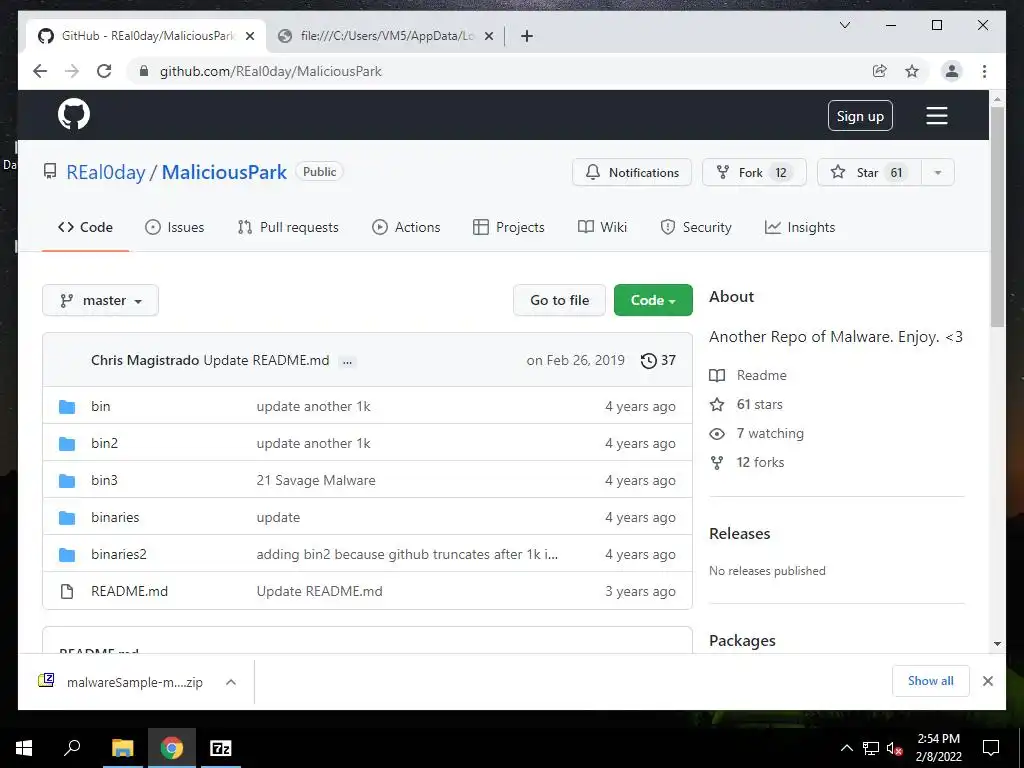Open the green Code dropdown
Image resolution: width=1024 pixels, height=768 pixels.
point(653,300)
